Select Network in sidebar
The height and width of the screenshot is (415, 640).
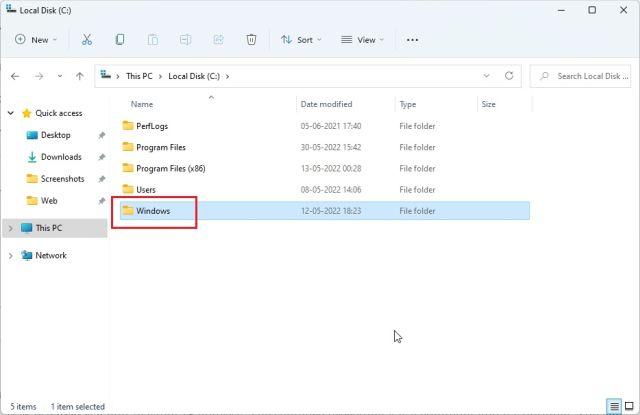coord(51,255)
